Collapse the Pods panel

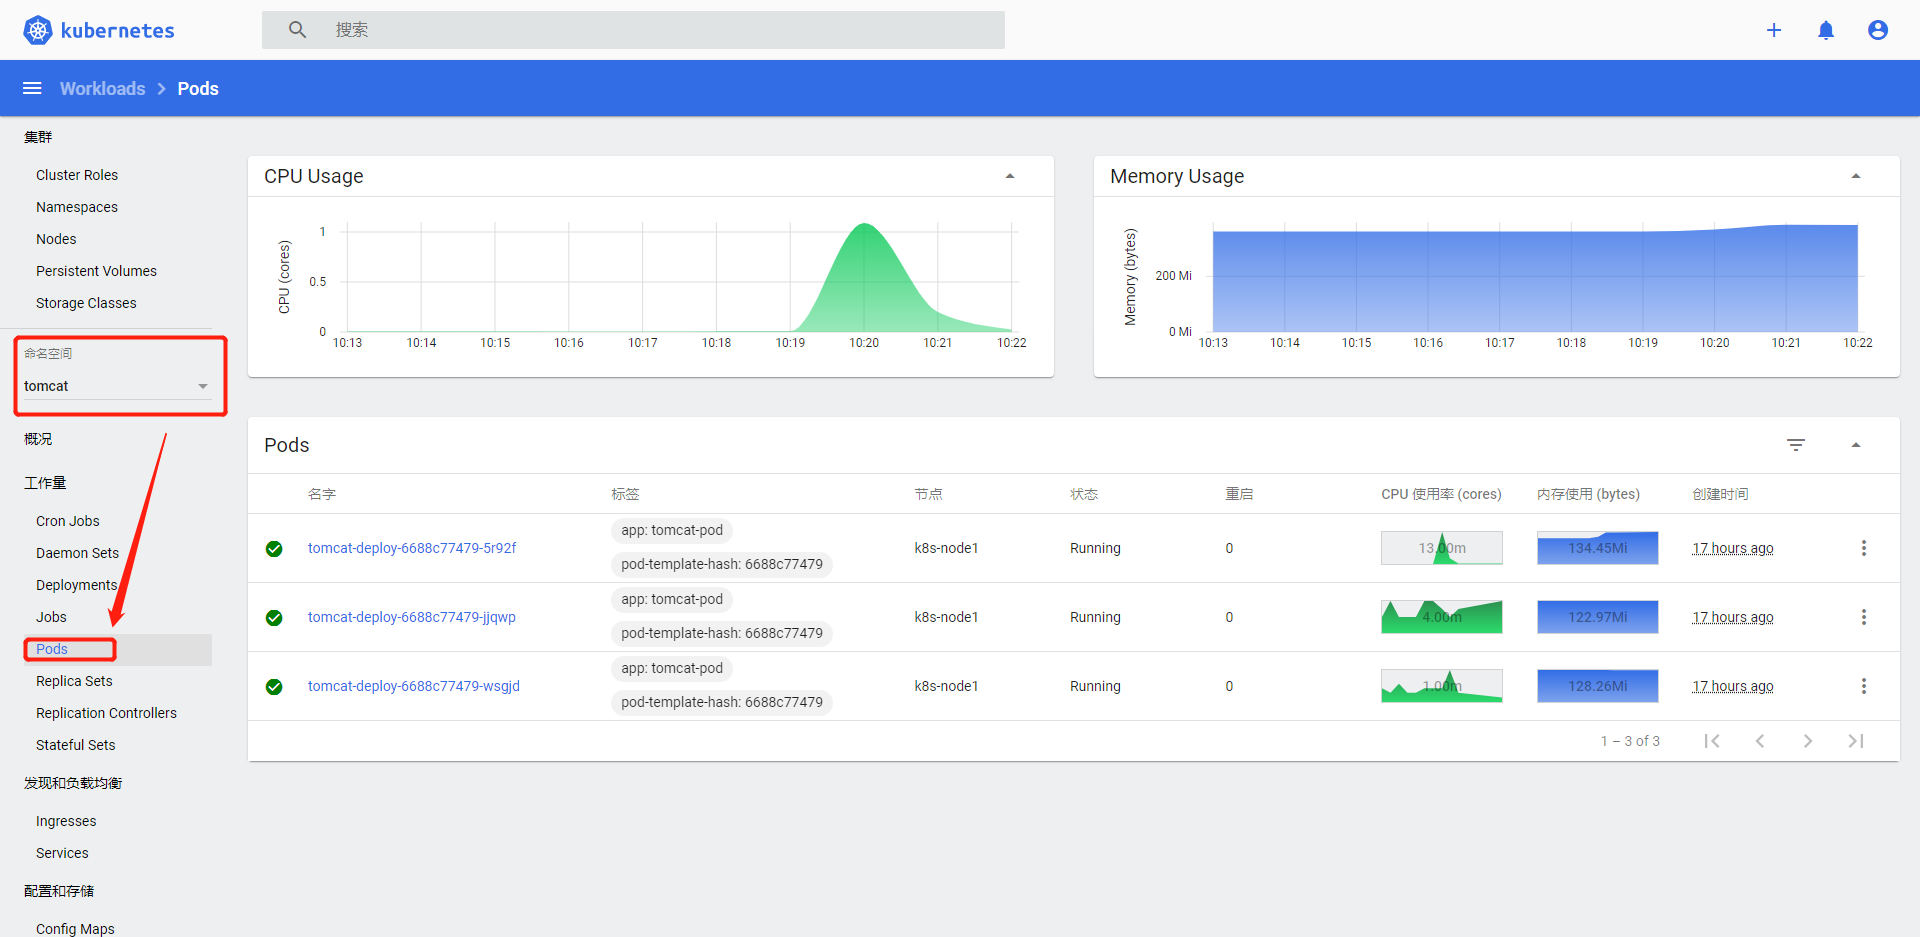(1857, 444)
